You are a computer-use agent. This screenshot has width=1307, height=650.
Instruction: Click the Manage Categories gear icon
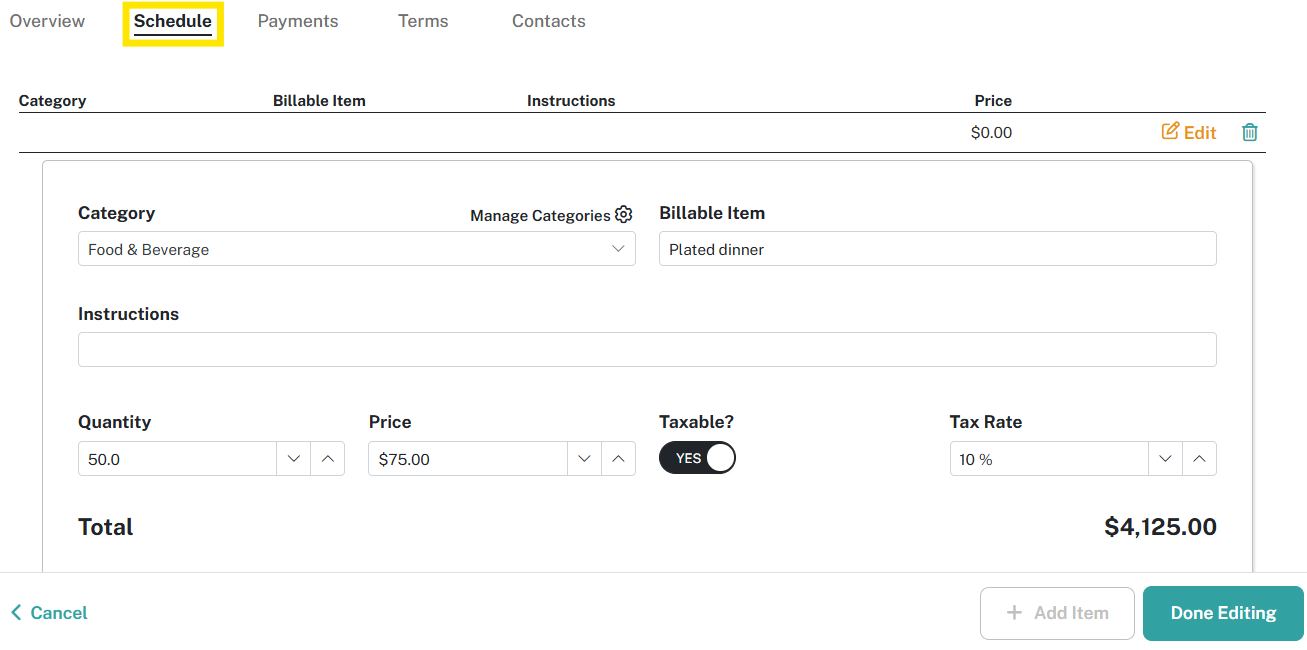tap(624, 215)
